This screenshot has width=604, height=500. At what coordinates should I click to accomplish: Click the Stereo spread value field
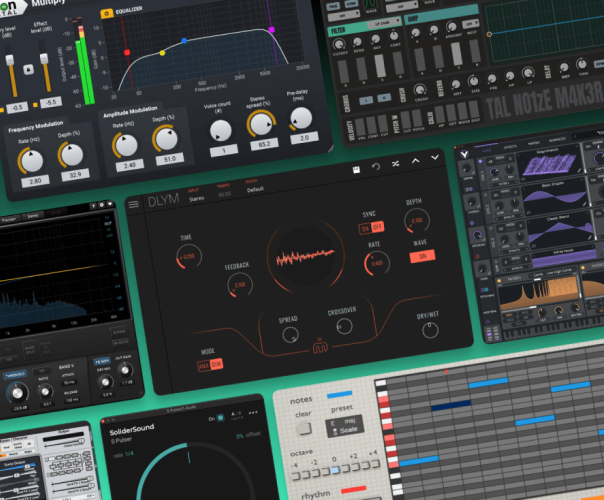click(267, 144)
